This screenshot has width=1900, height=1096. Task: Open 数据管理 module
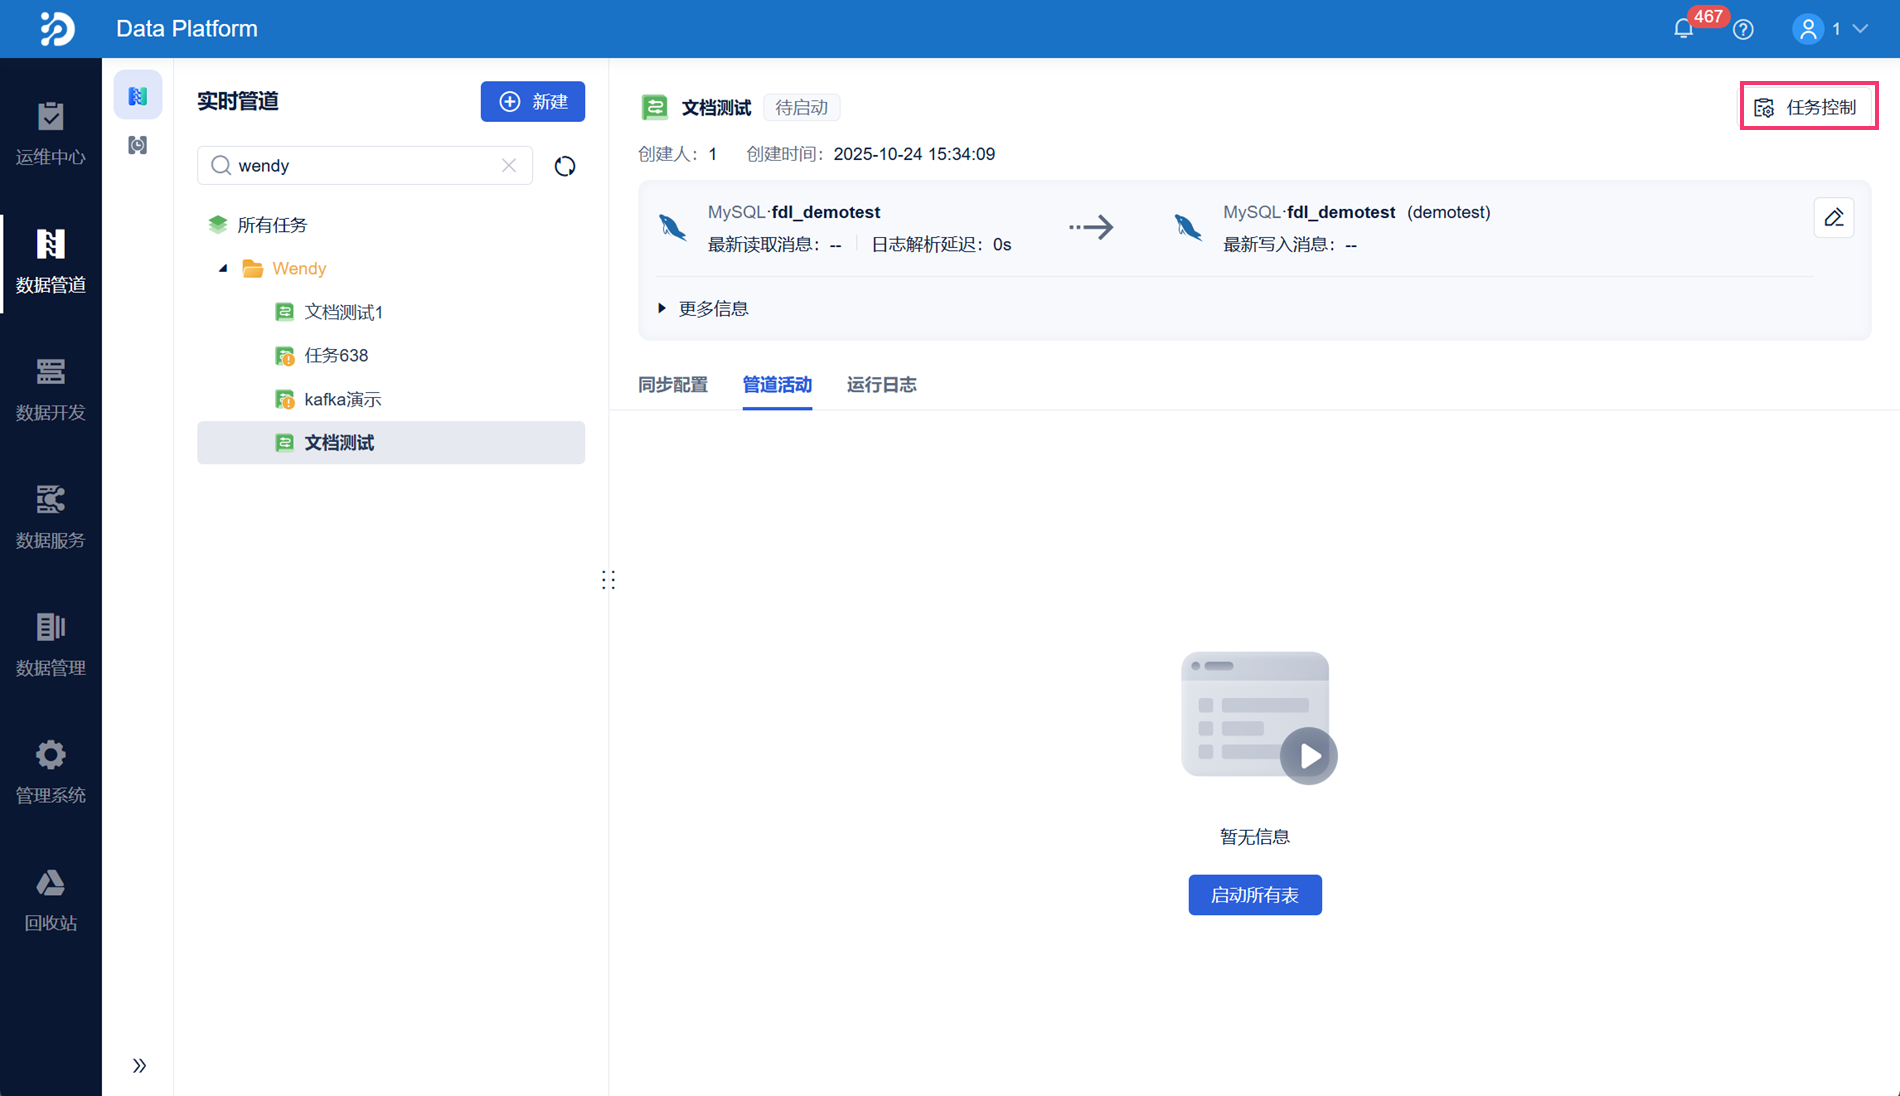point(51,645)
